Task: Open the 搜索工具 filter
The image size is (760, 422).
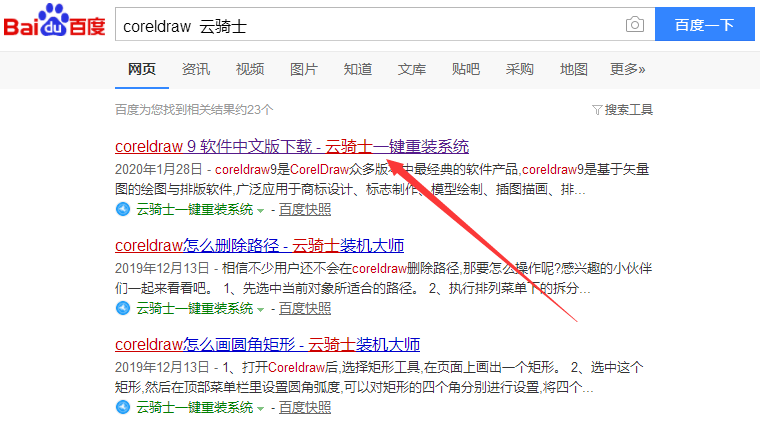Action: coord(622,110)
